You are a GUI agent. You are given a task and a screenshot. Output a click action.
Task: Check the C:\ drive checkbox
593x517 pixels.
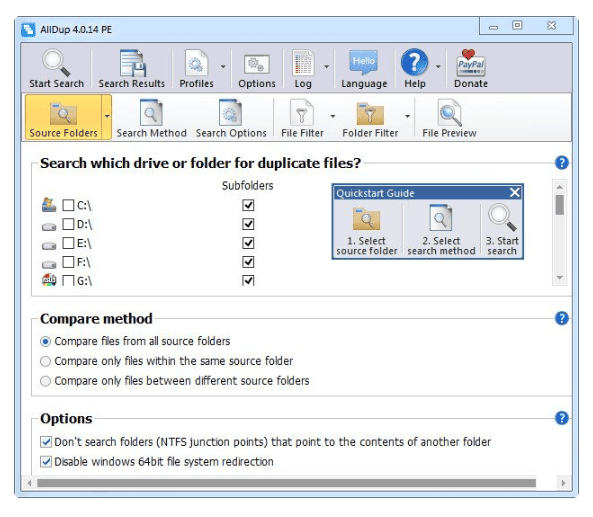(68, 205)
